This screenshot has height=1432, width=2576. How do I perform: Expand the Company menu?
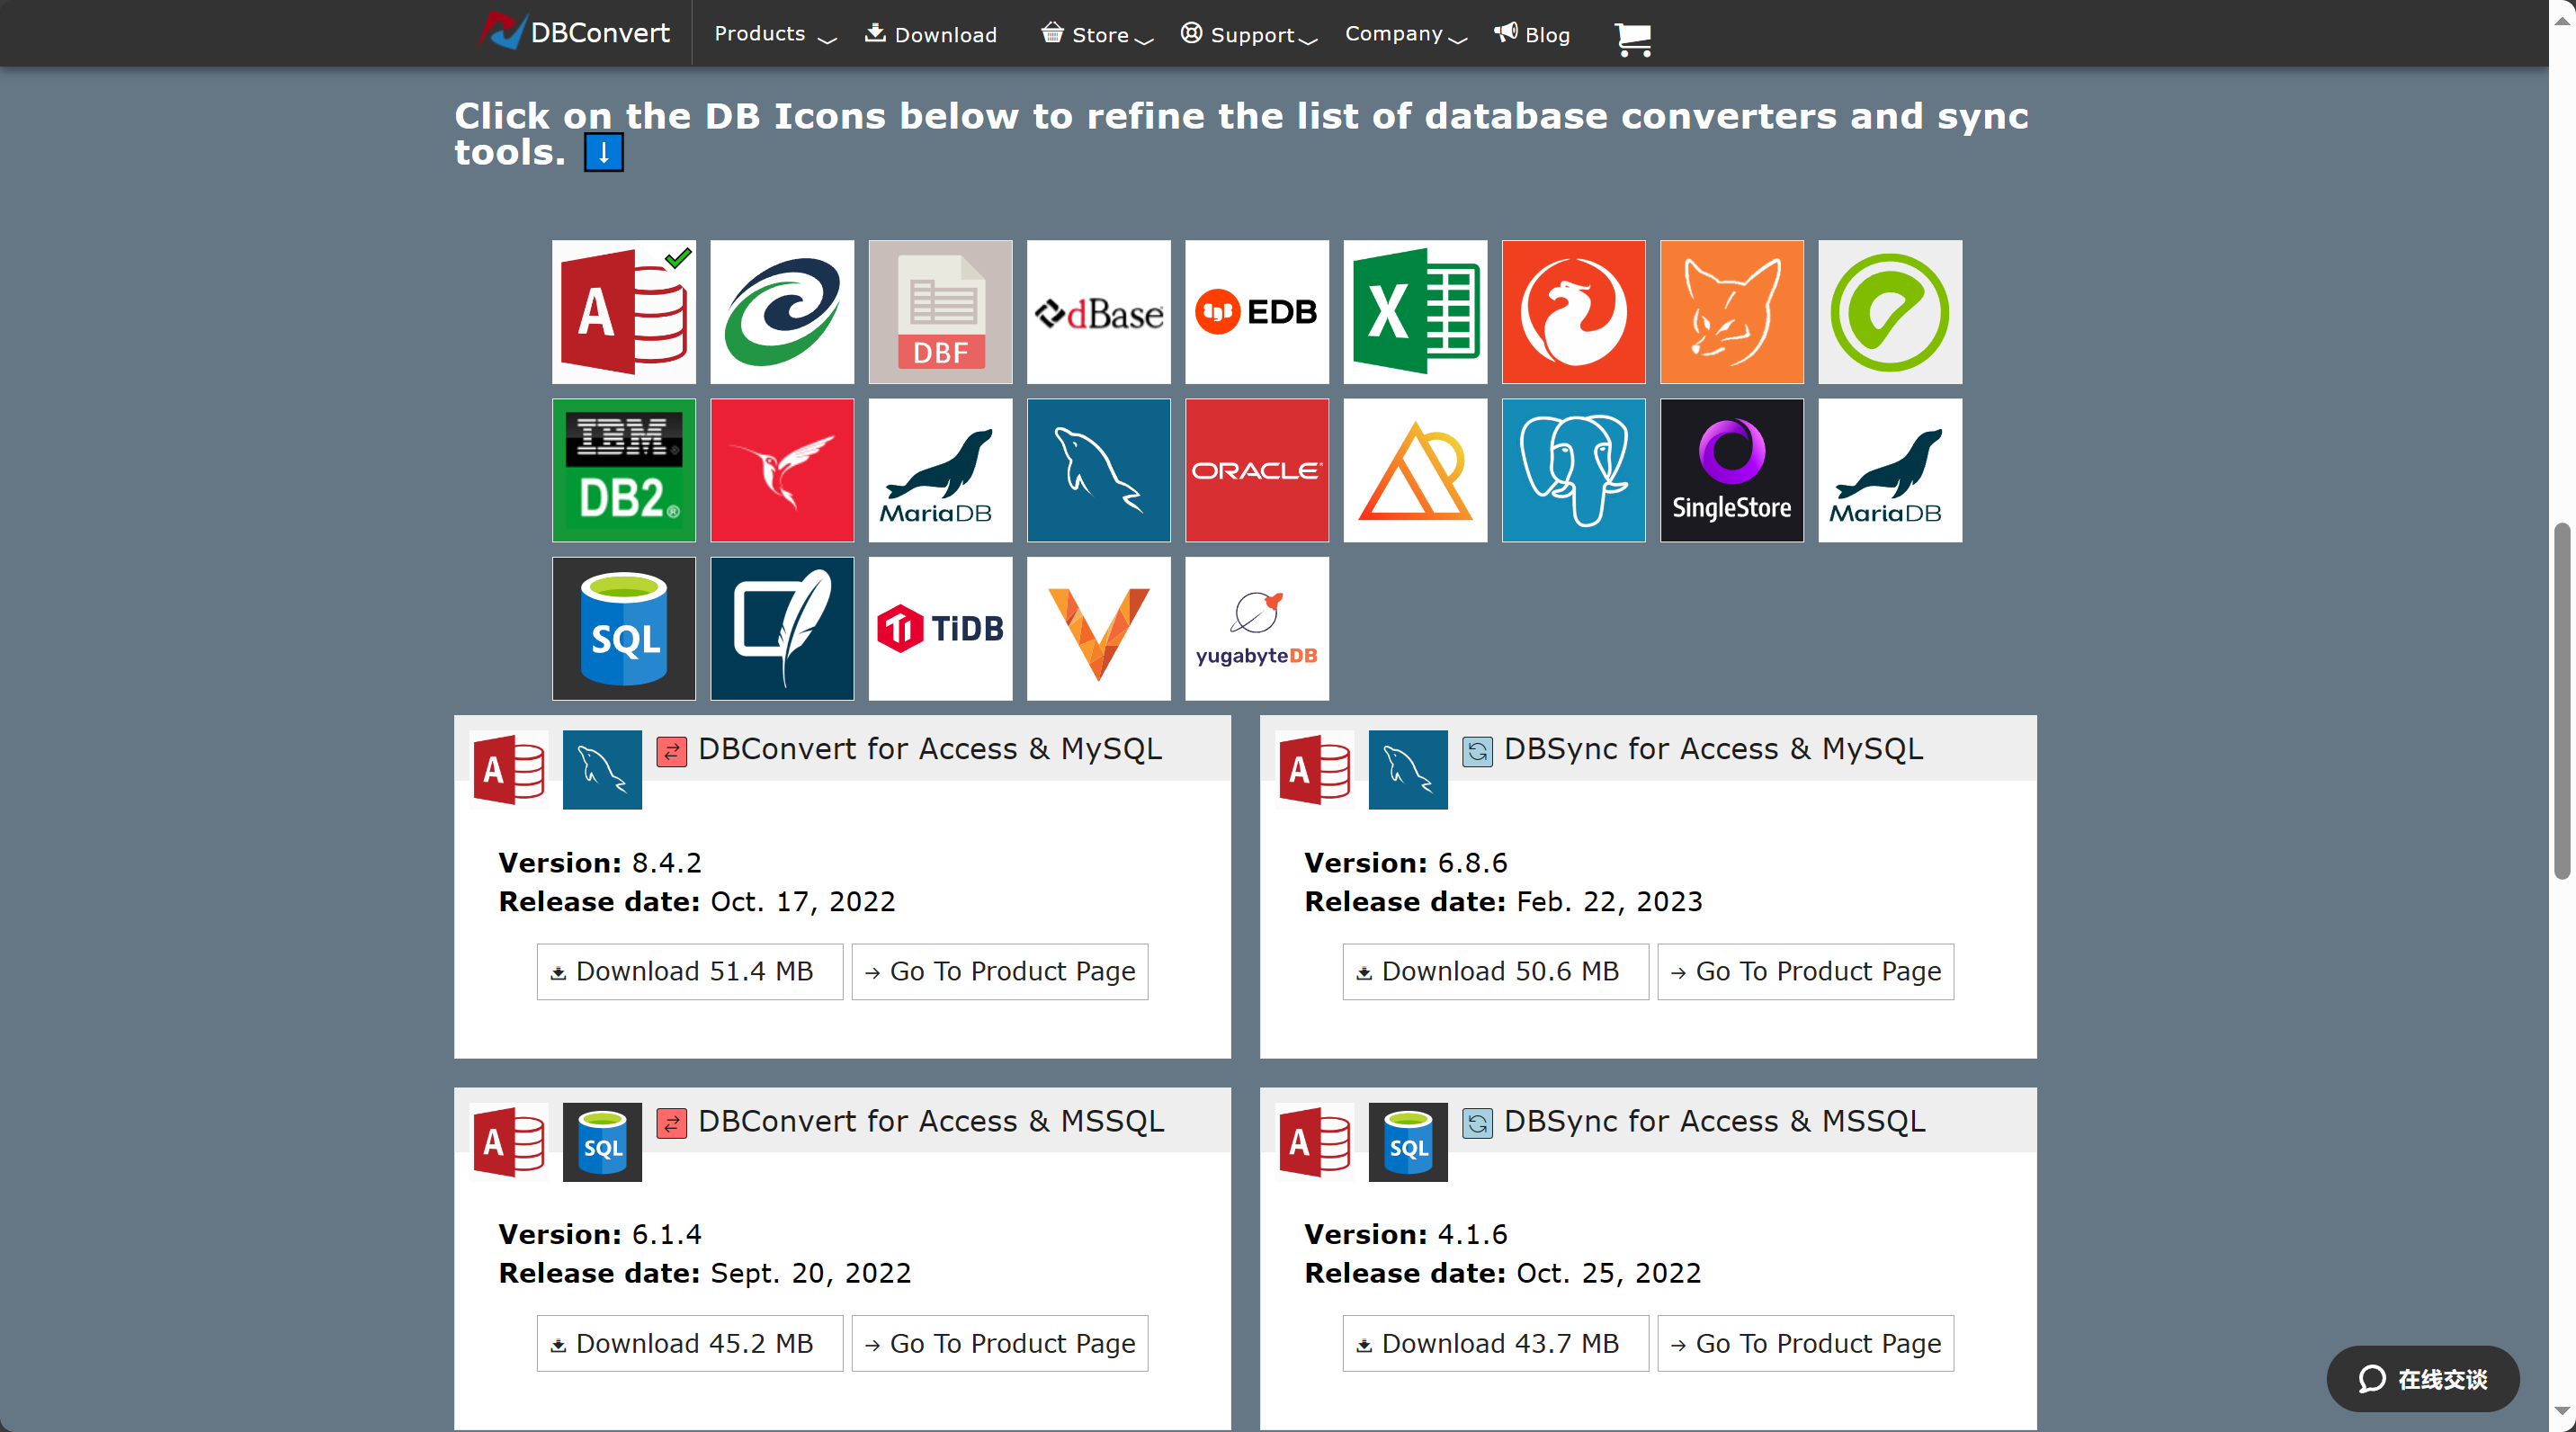1405,34
